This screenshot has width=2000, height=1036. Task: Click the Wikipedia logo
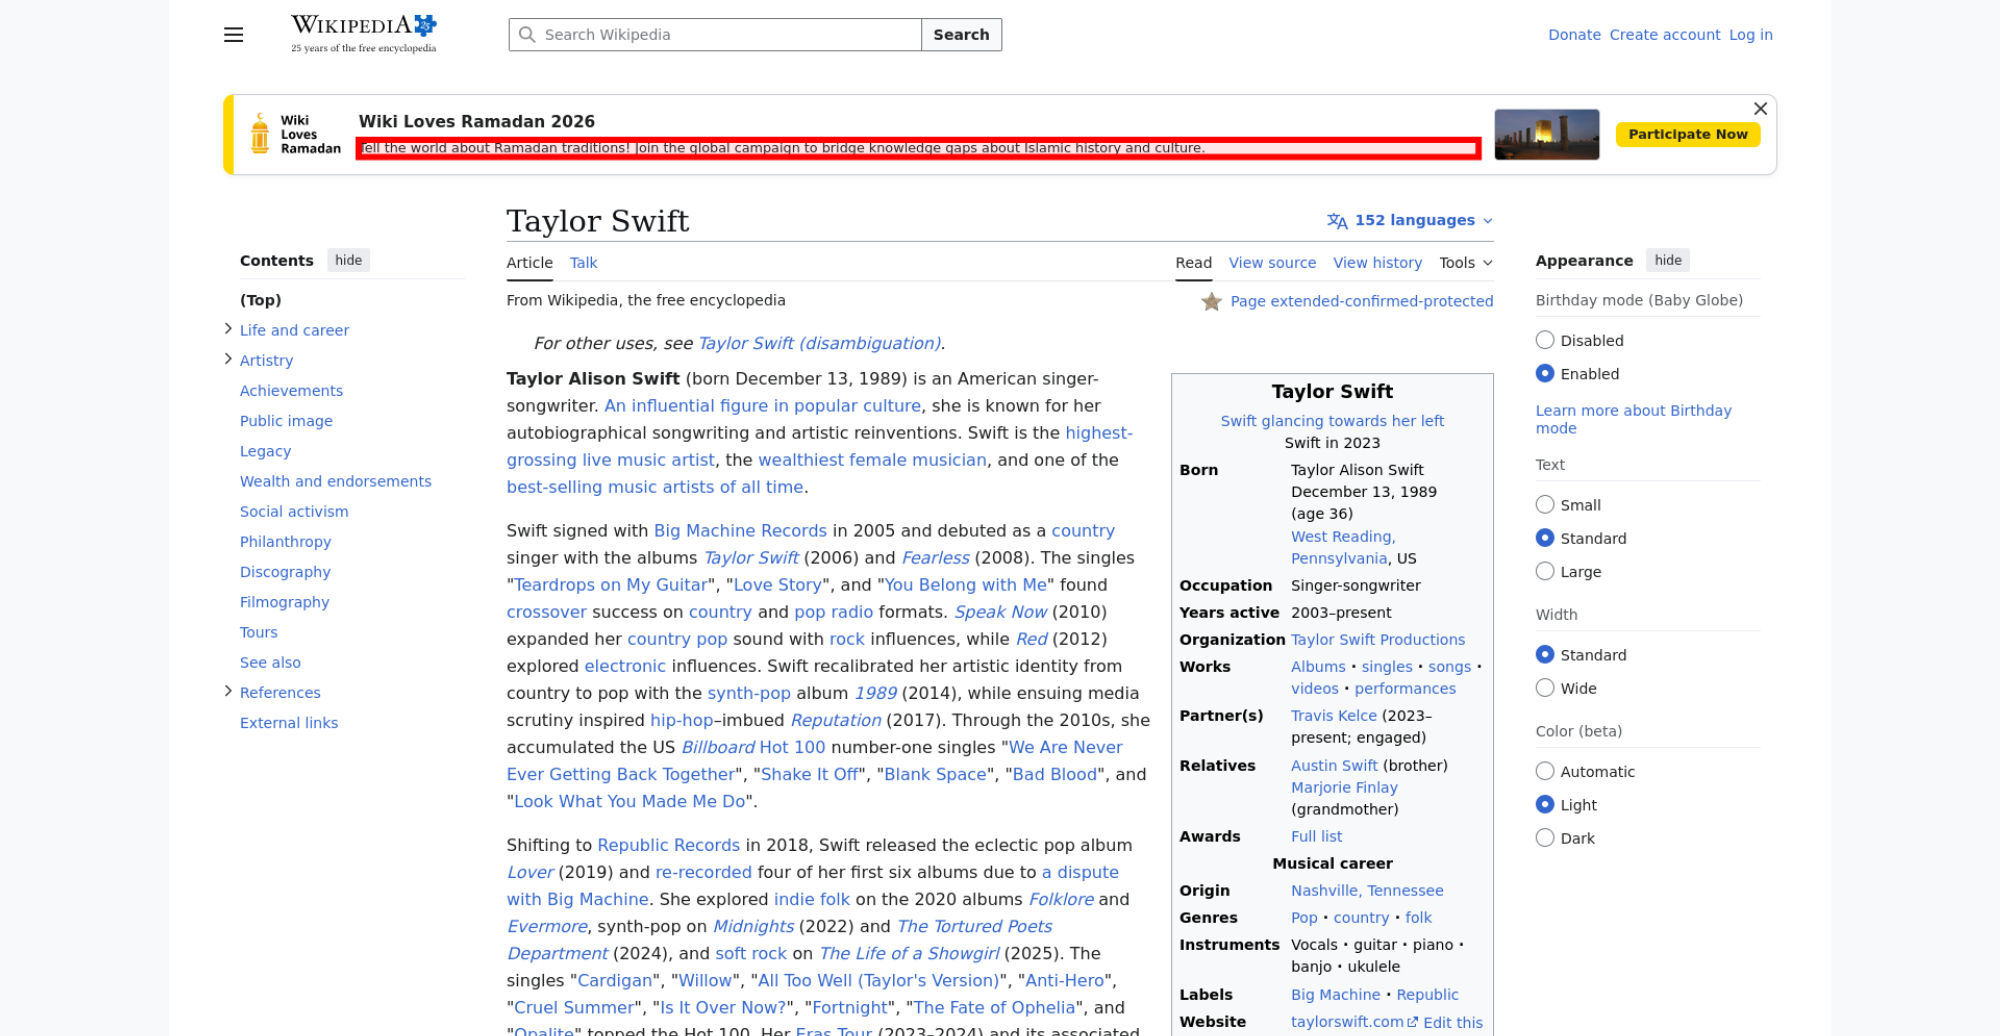363,34
